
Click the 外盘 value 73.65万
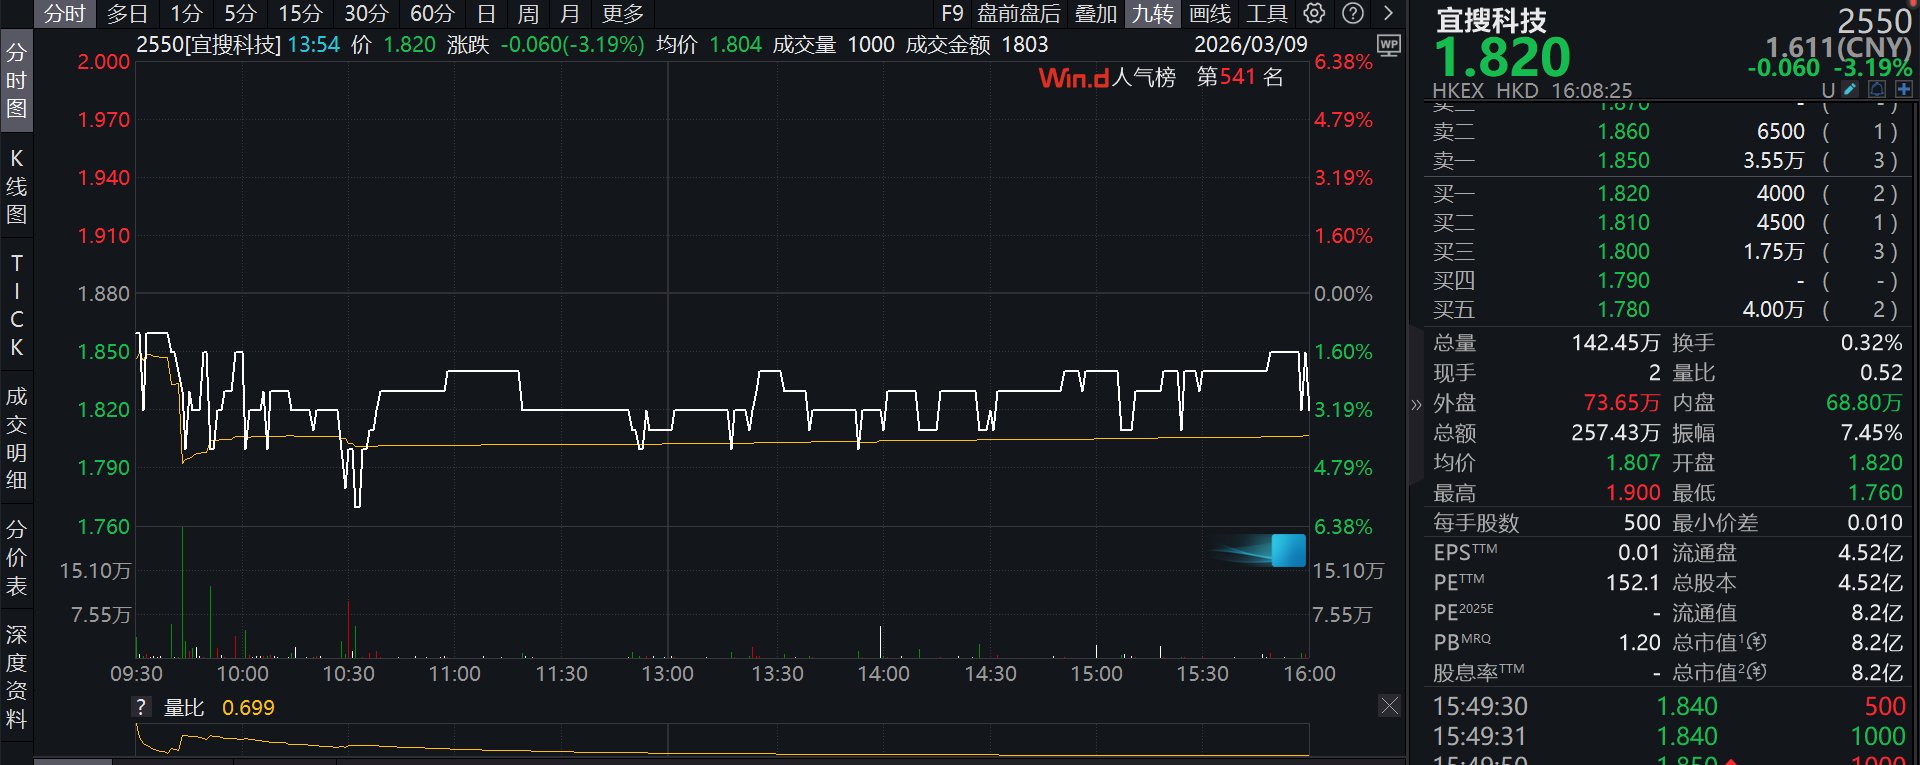(1621, 402)
